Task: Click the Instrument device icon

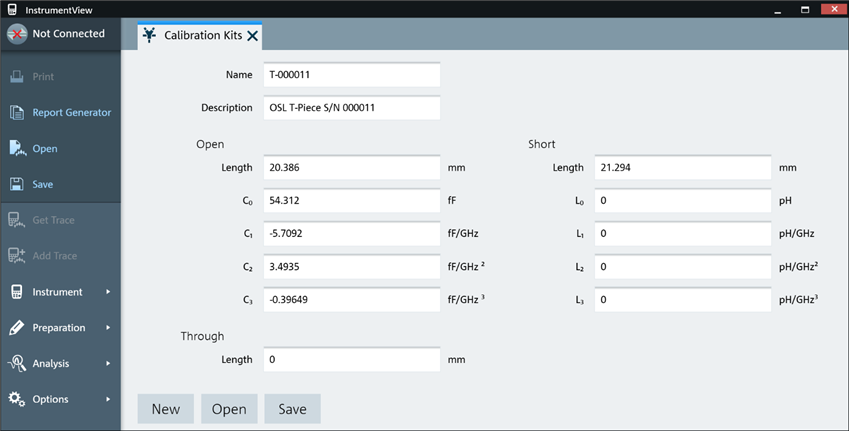Action: coord(17,292)
